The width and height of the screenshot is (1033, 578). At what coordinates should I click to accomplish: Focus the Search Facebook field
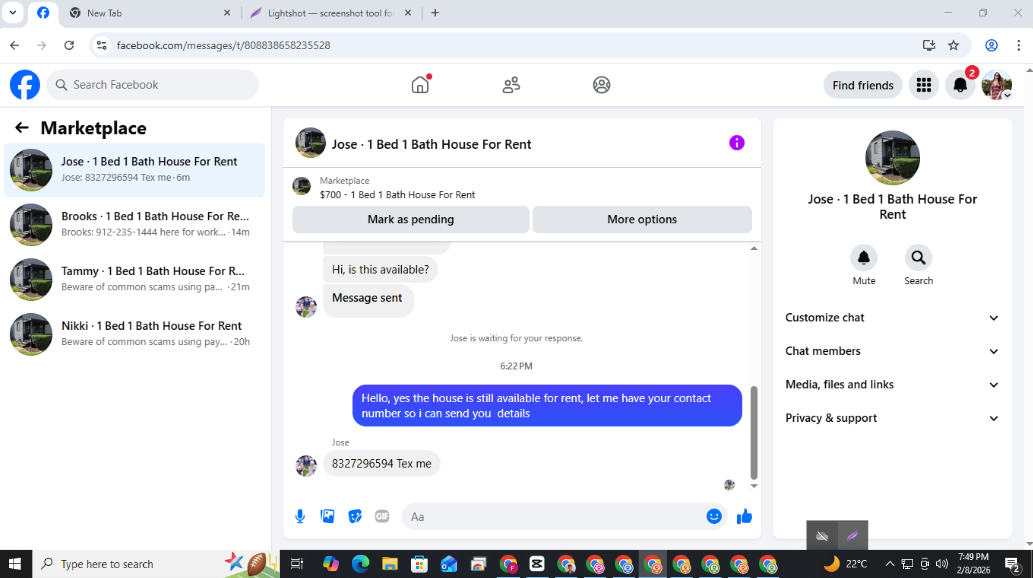coord(153,85)
